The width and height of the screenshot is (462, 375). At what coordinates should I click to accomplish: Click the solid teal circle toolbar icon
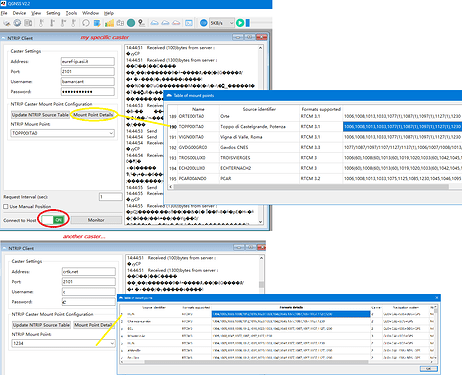click(x=131, y=23)
